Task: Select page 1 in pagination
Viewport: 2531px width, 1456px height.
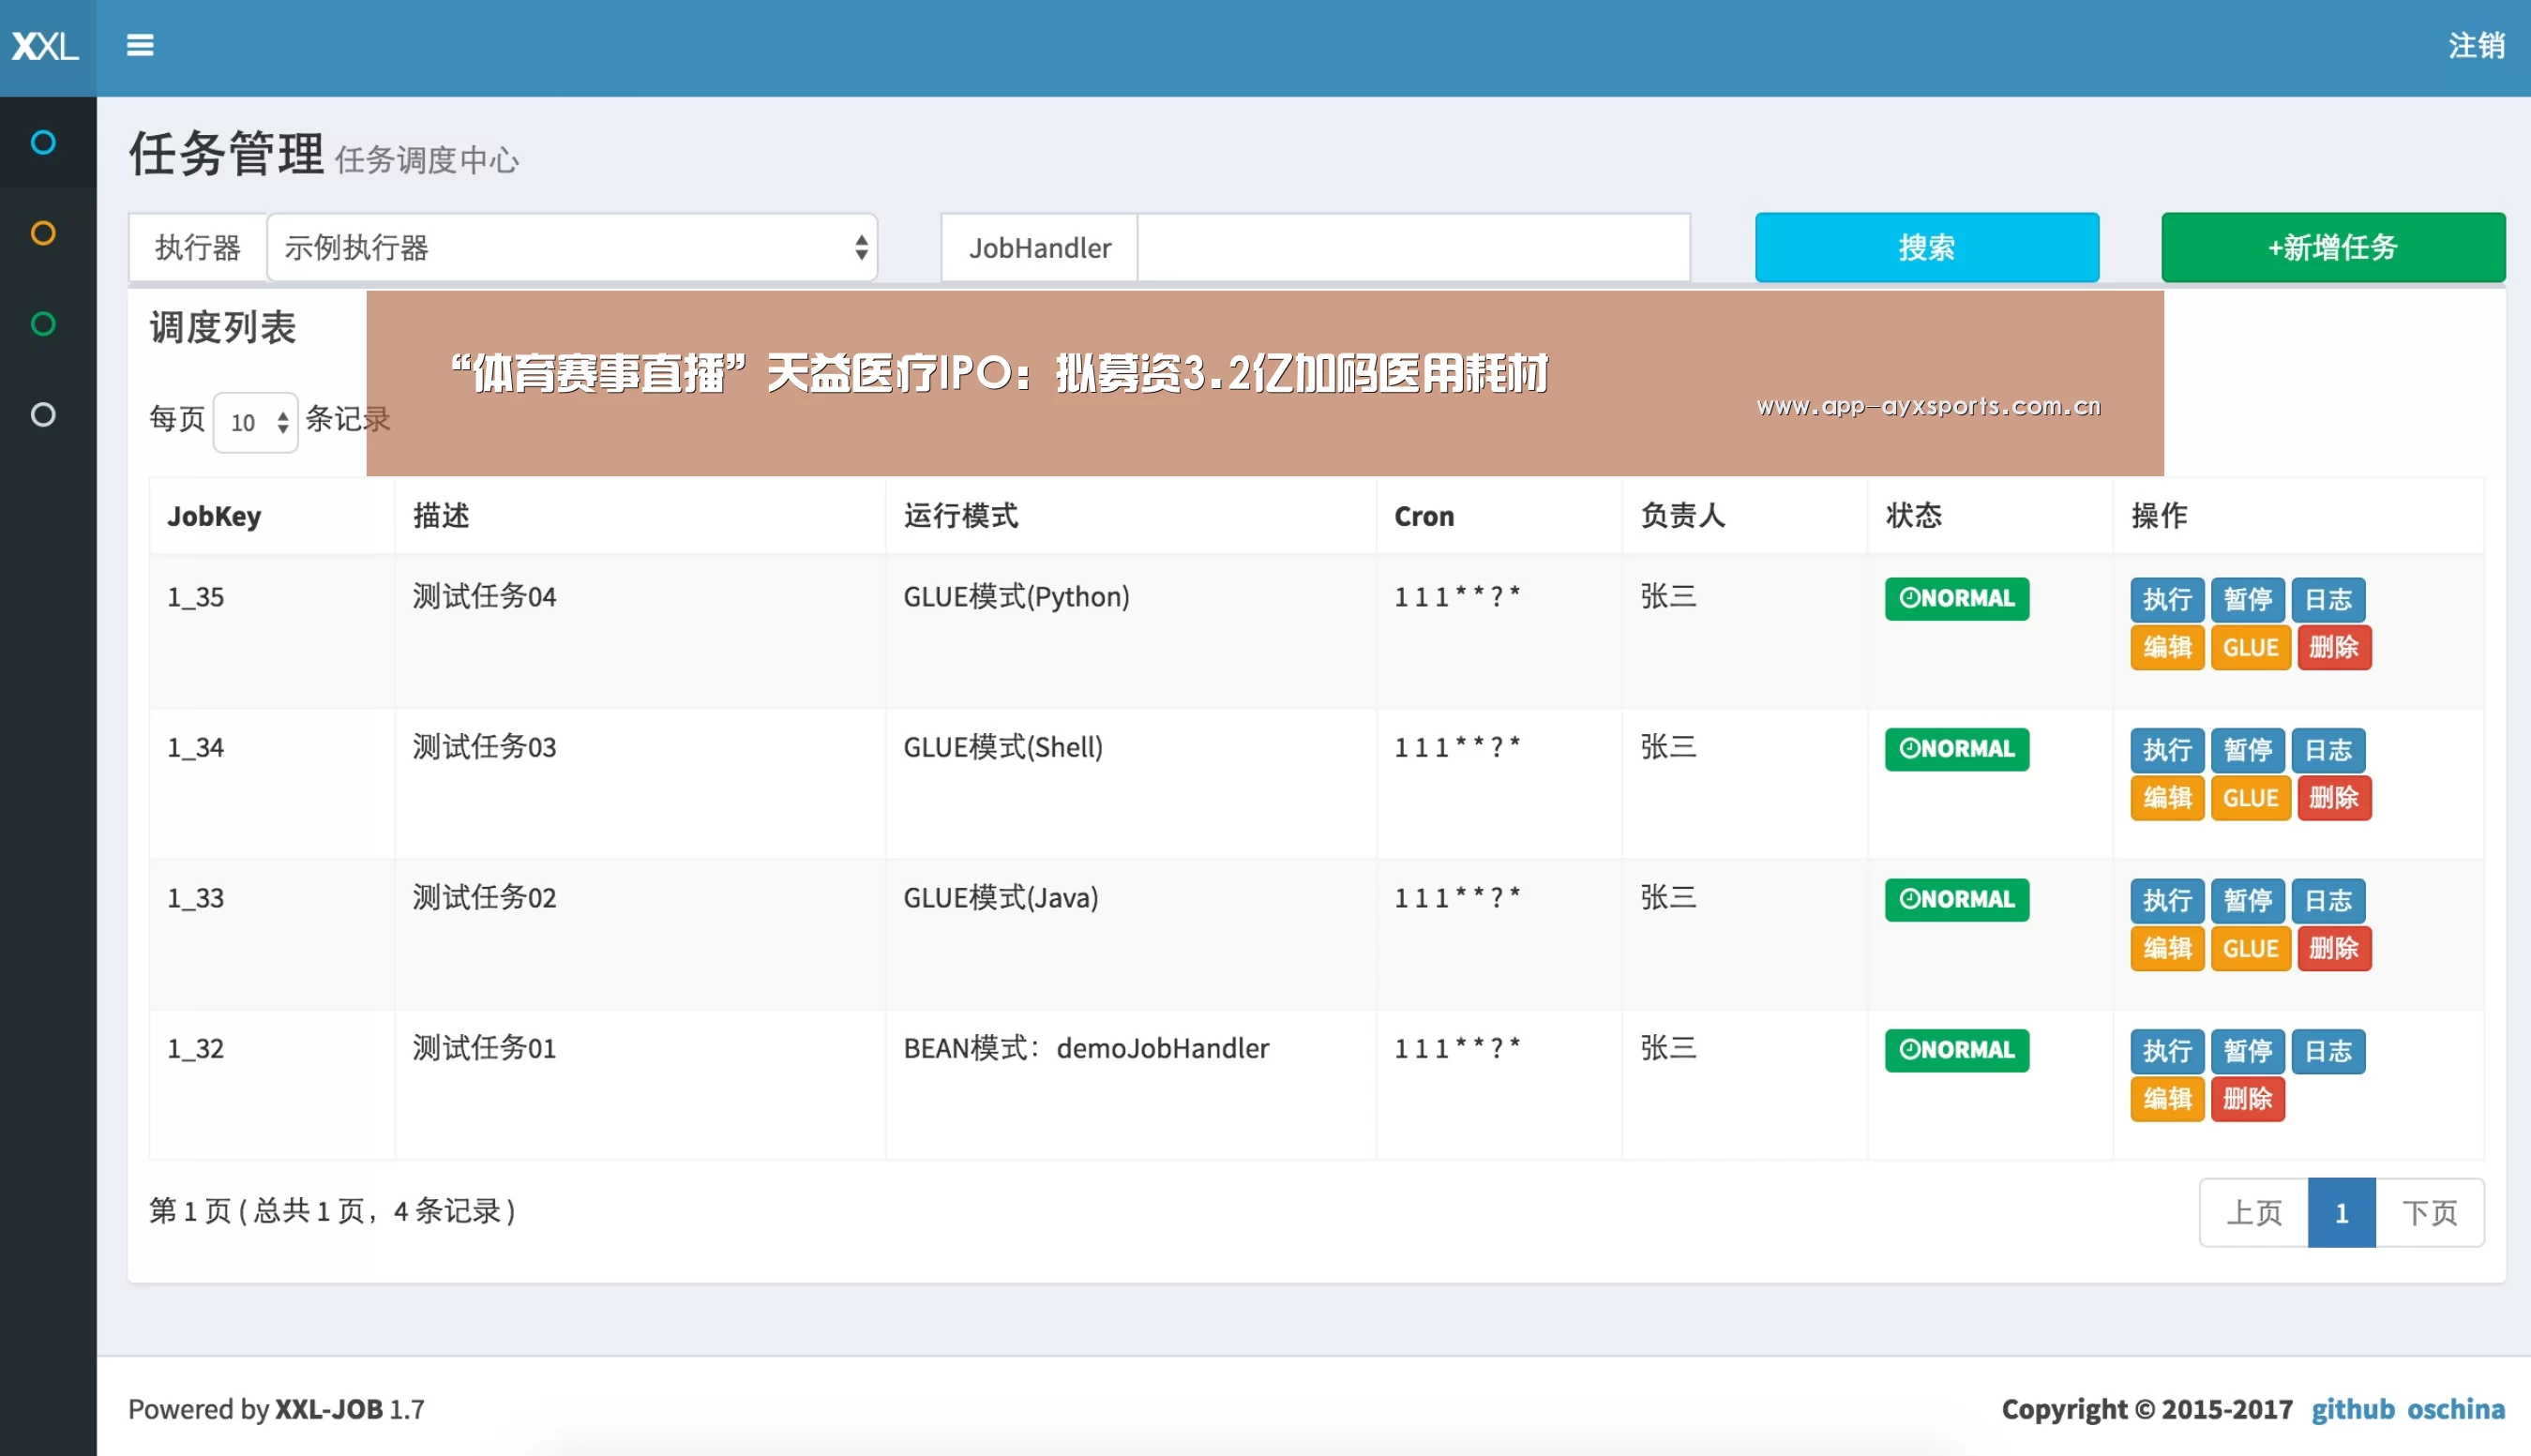Action: 2341,1213
